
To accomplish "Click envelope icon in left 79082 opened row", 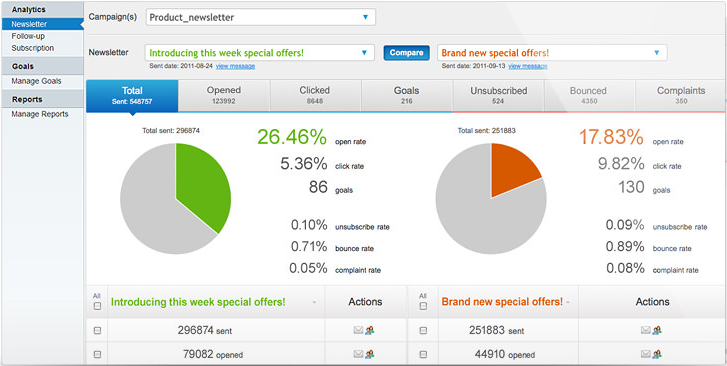I will [358, 354].
